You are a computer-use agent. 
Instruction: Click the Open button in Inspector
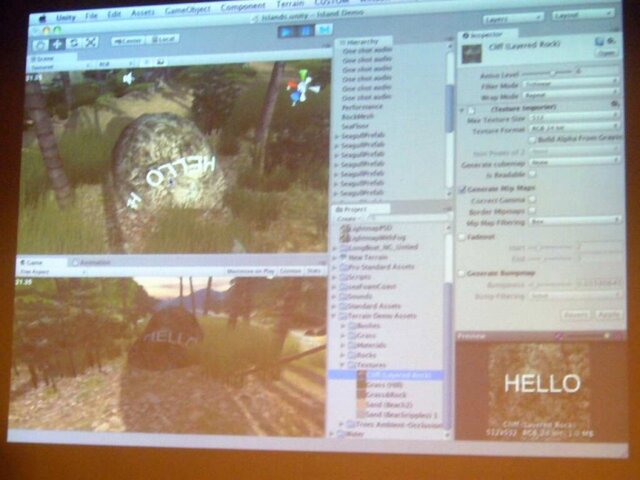click(x=607, y=53)
